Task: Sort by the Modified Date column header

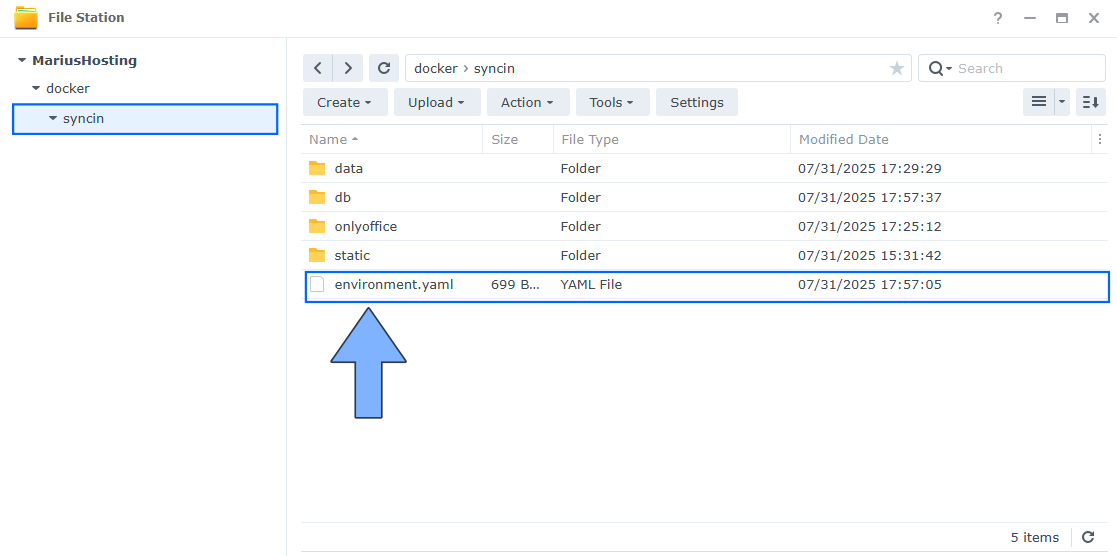Action: pos(940,140)
